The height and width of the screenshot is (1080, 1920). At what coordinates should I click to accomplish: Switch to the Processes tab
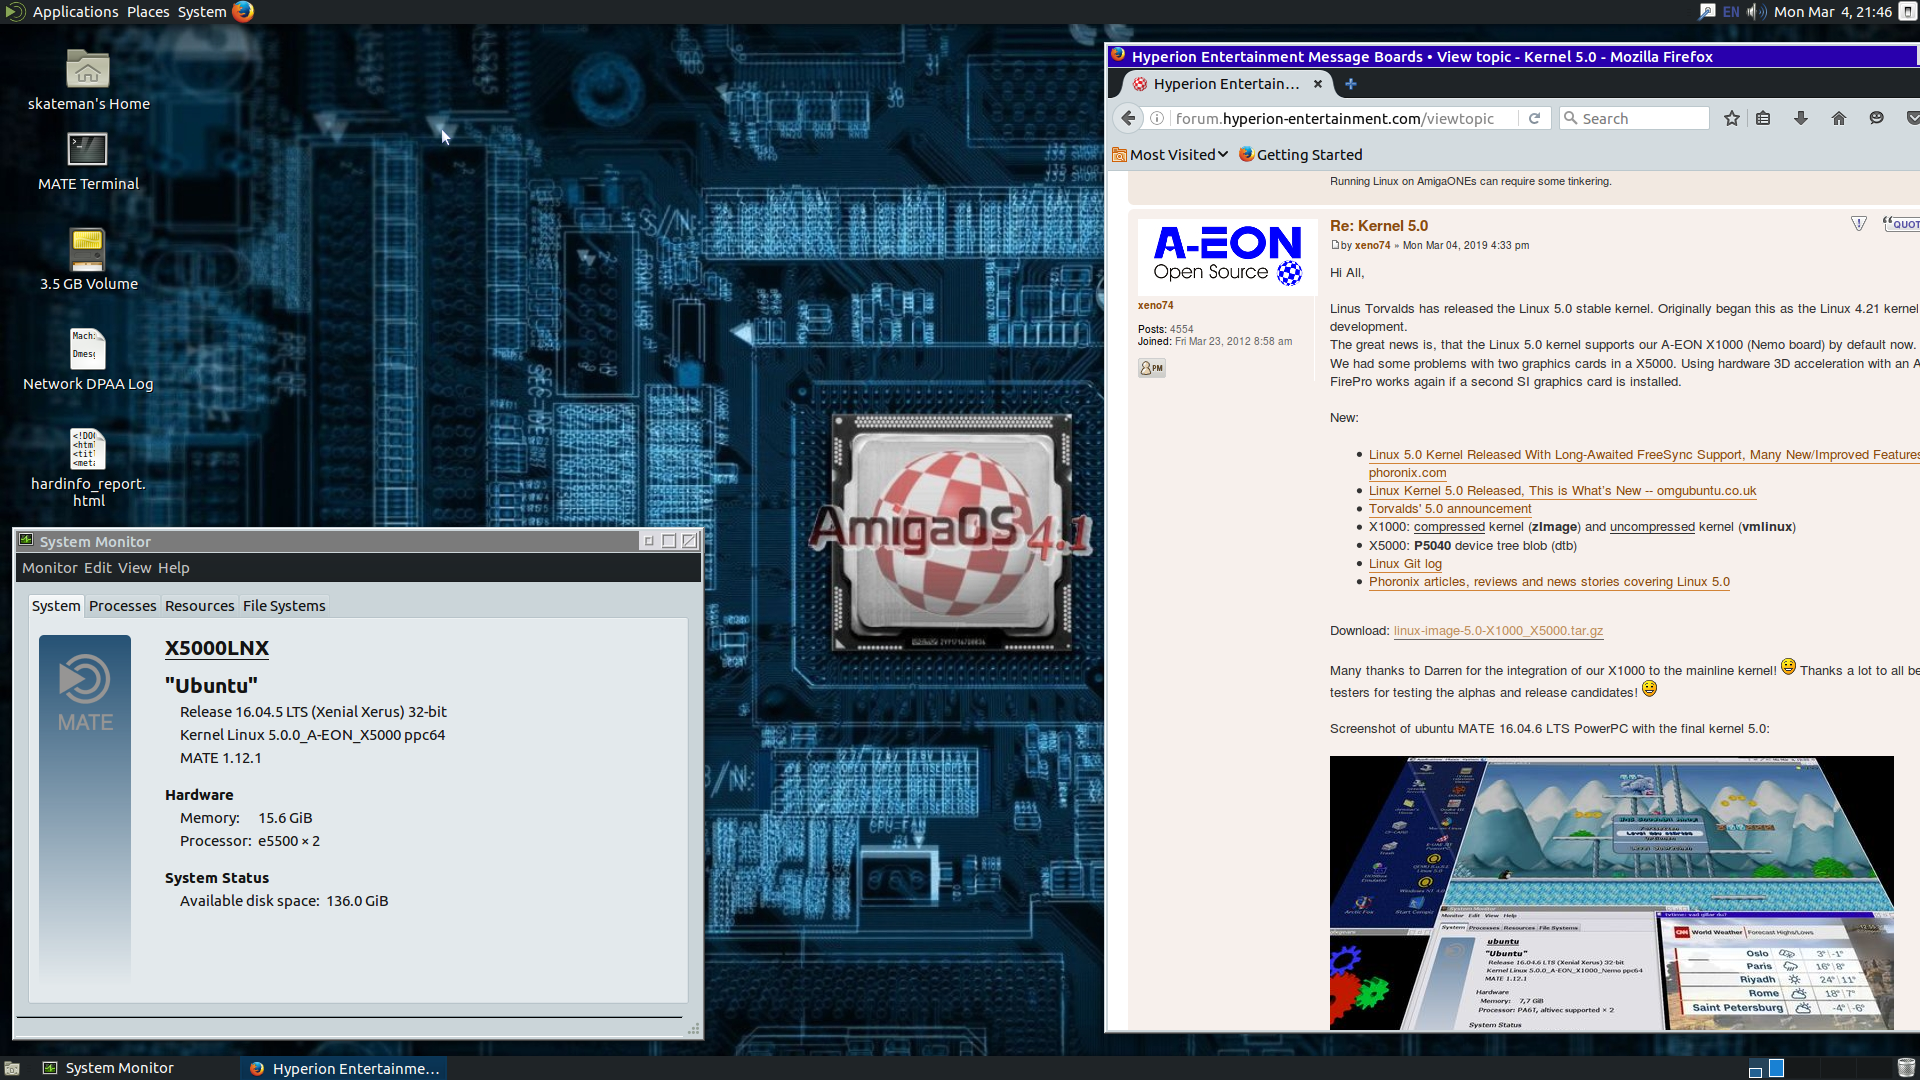[x=122, y=606]
